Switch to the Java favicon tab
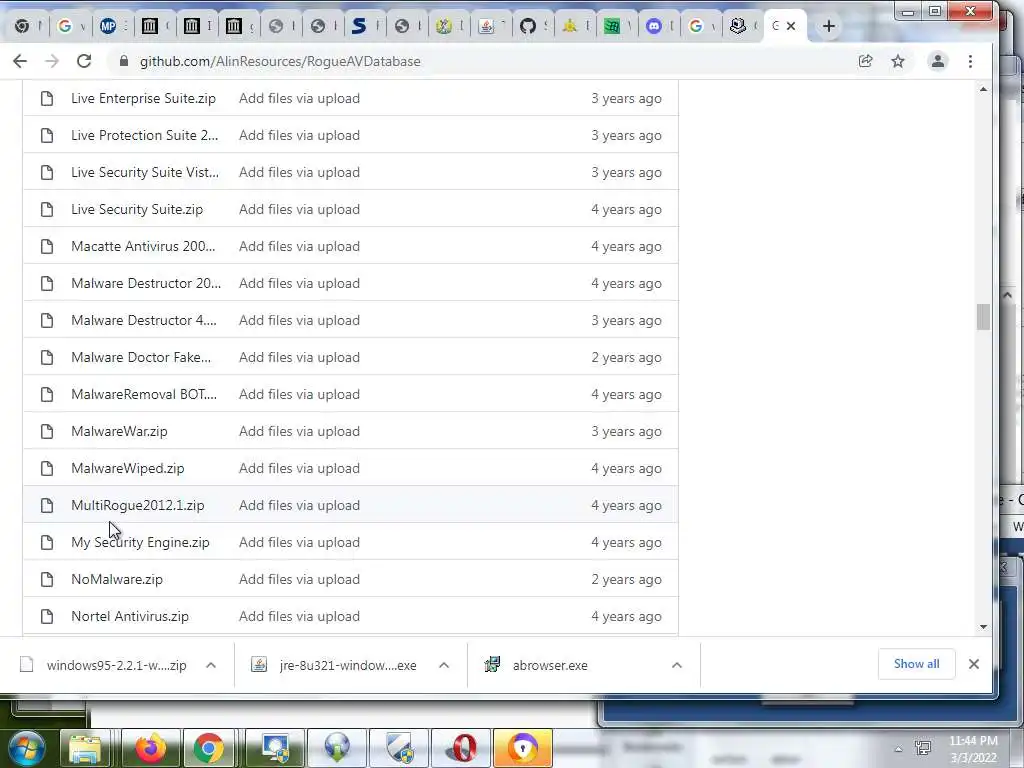 [486, 26]
